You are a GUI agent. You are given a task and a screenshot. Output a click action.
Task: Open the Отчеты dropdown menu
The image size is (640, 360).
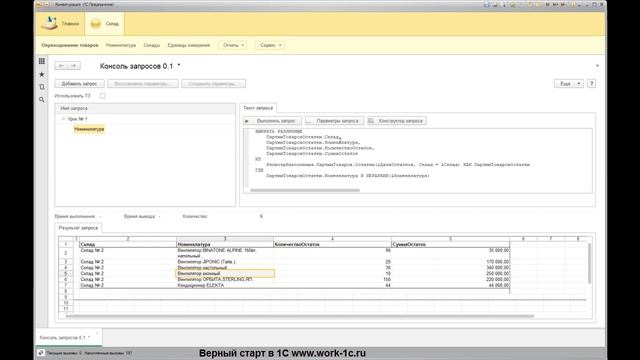pos(233,45)
